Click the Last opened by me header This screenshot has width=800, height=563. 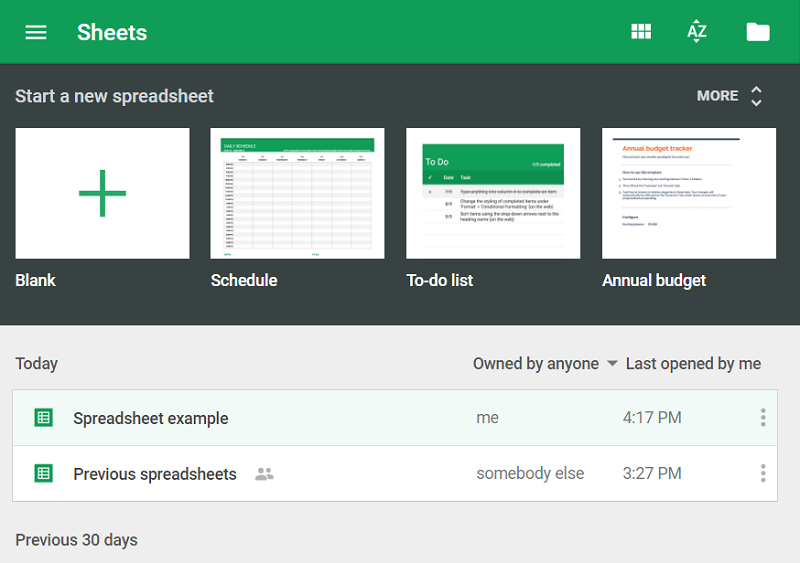[x=693, y=363]
